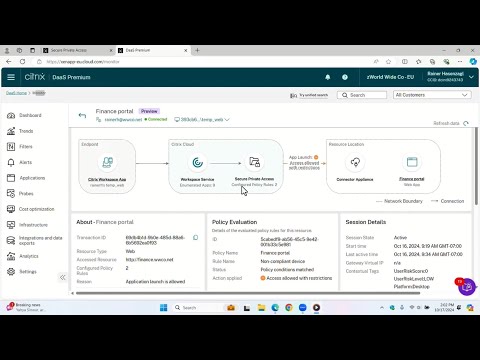Click the Finance portal web app icon
This screenshot has width=480, height=360.
click(412, 162)
